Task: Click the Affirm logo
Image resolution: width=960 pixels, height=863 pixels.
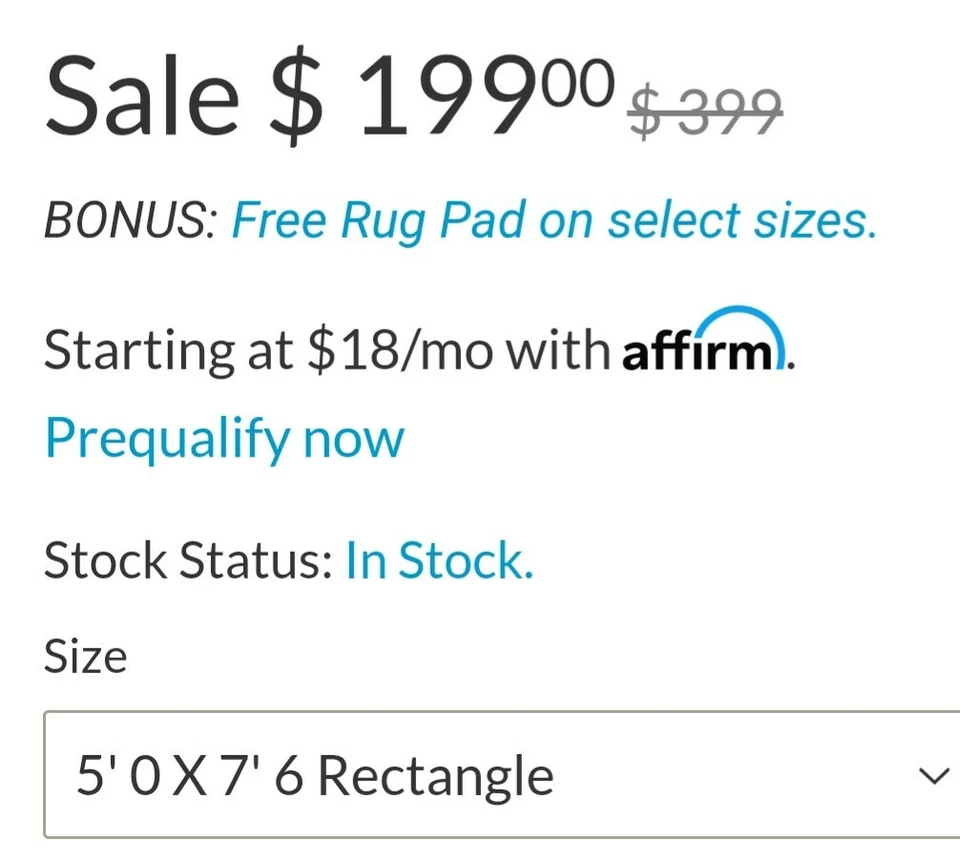Action: (x=704, y=347)
